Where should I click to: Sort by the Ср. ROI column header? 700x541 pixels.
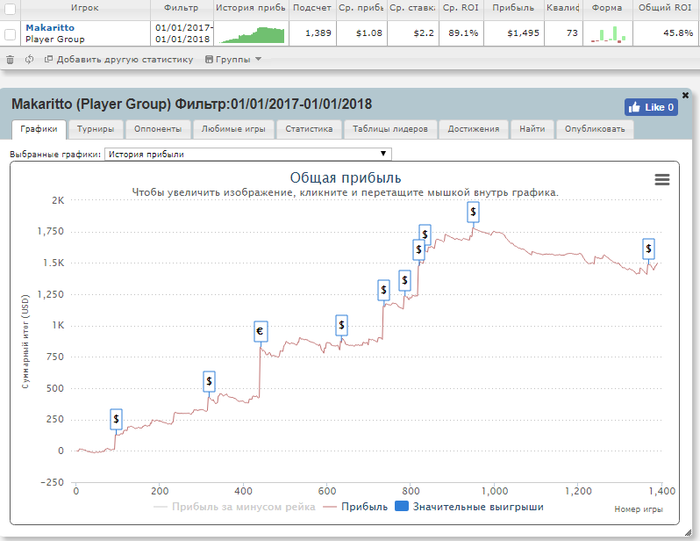[x=461, y=8]
